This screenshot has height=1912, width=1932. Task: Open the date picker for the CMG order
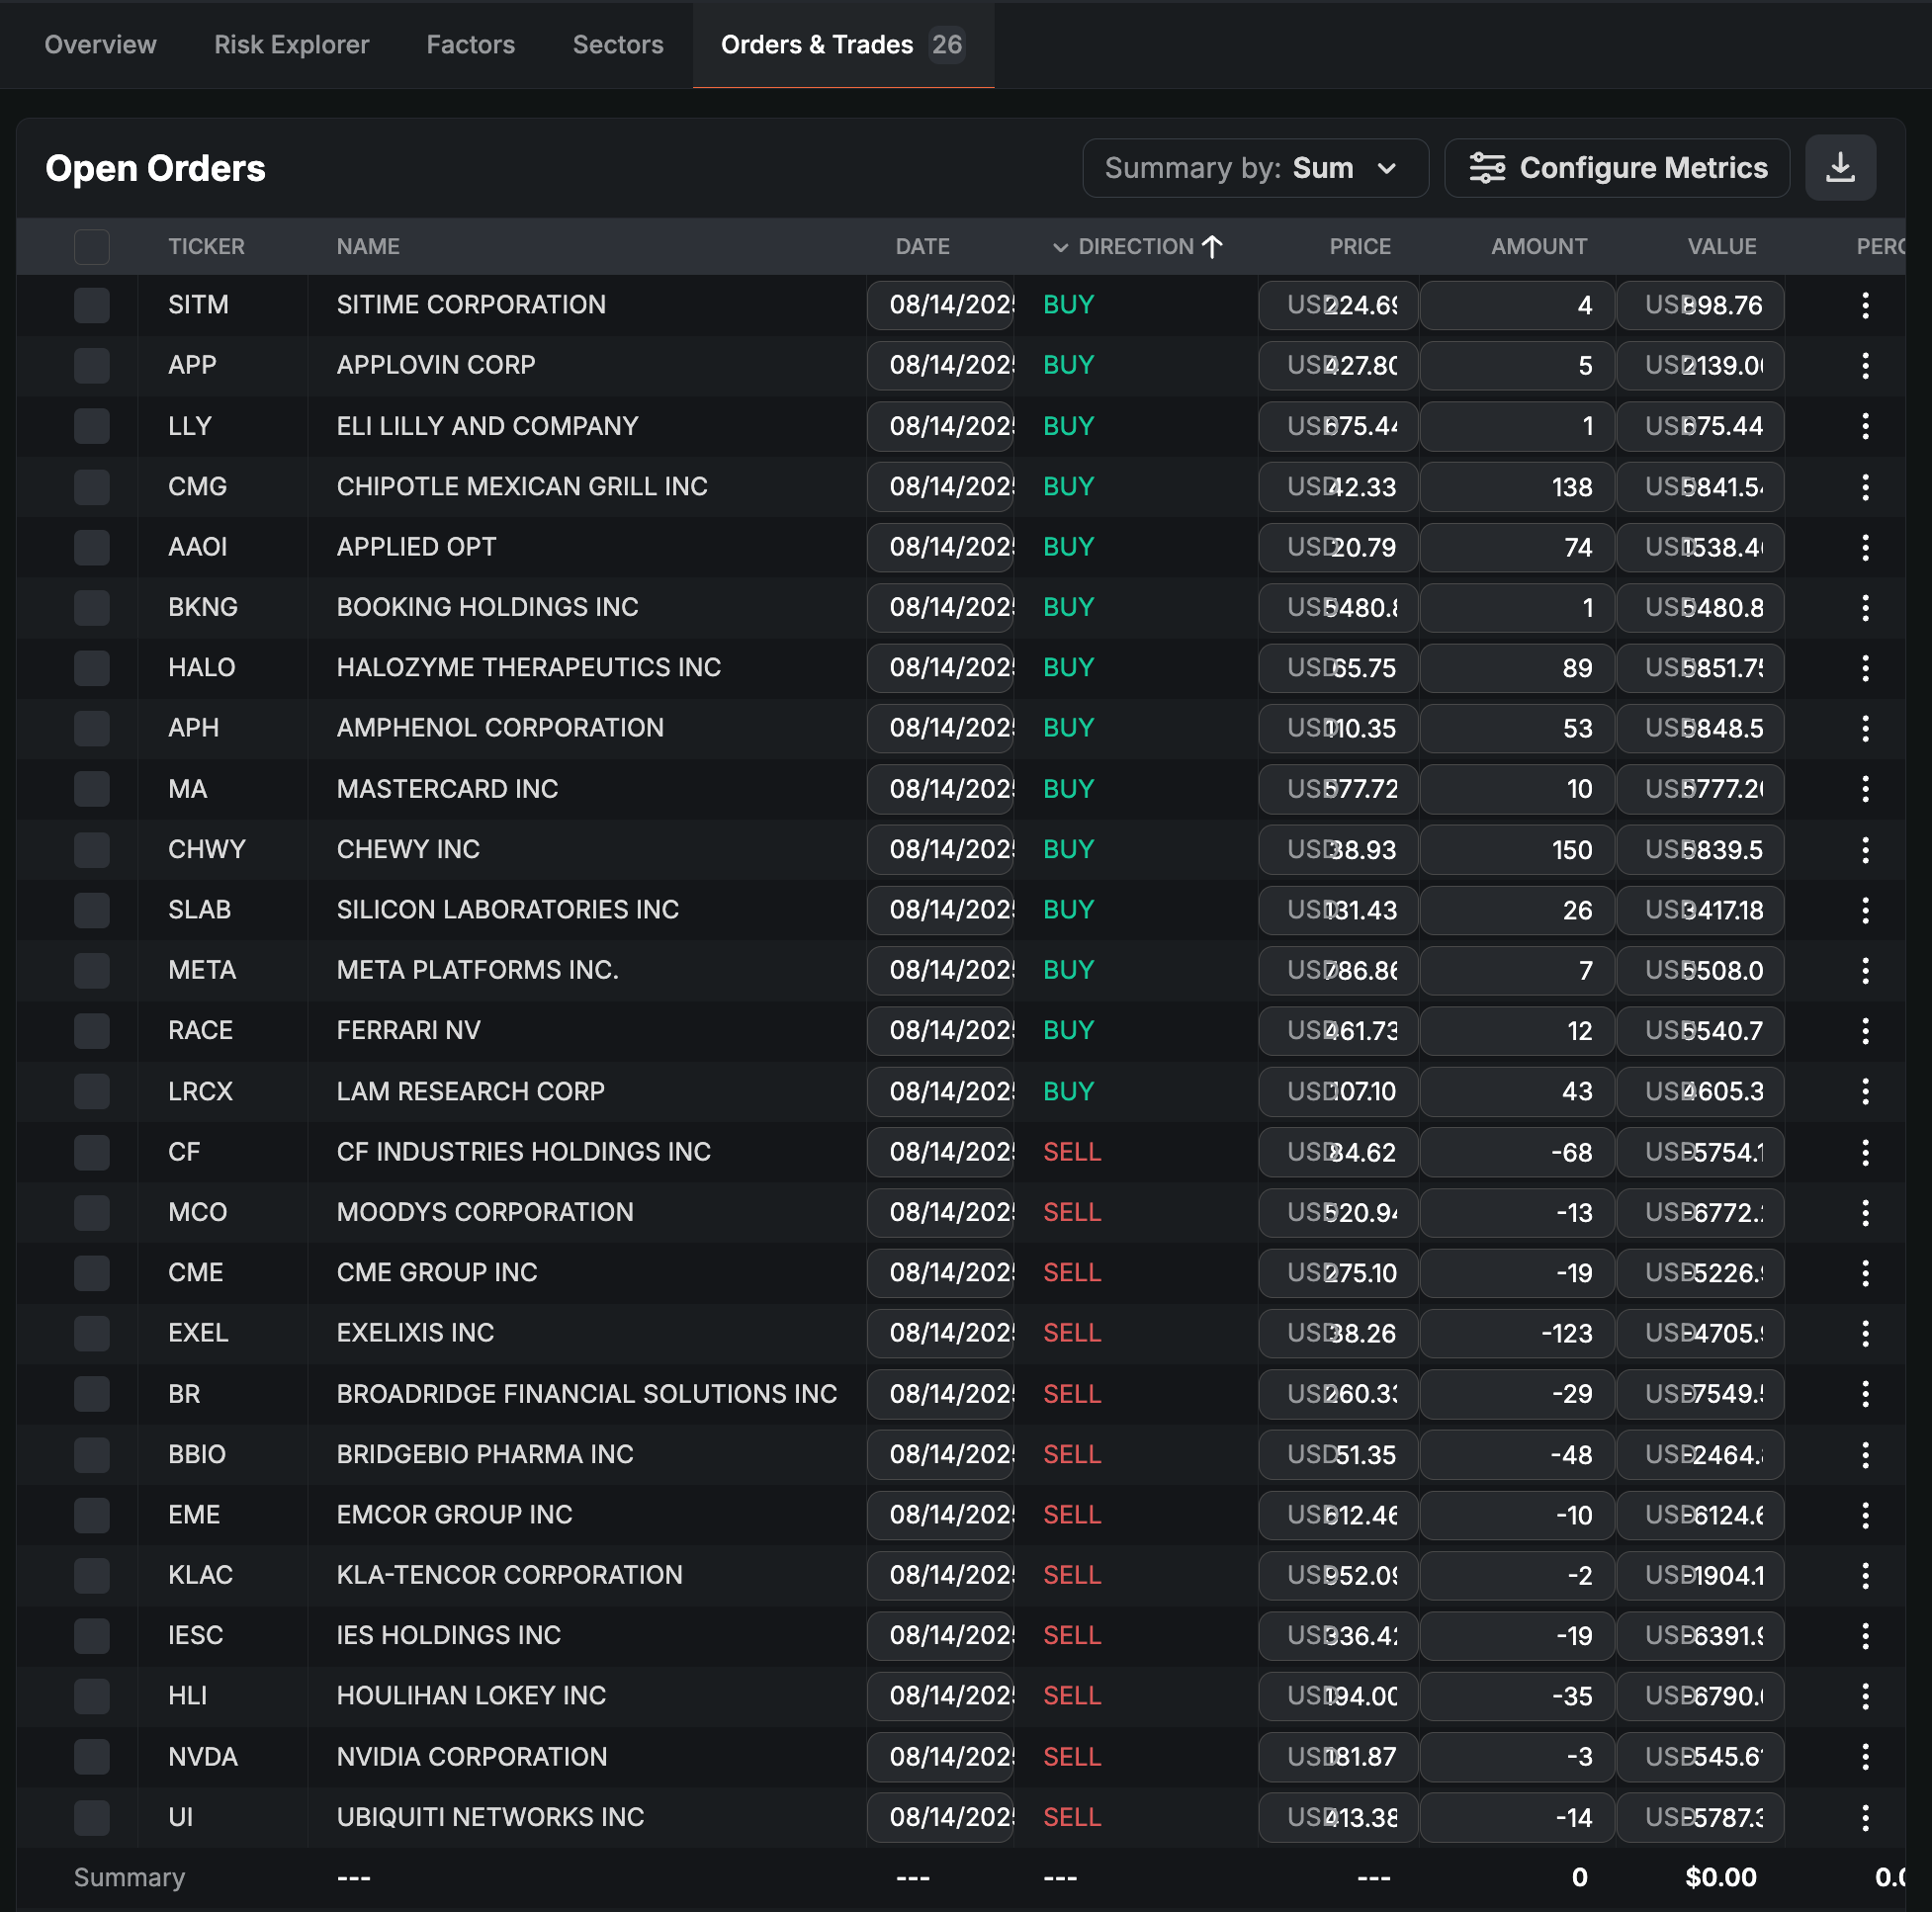[x=940, y=487]
